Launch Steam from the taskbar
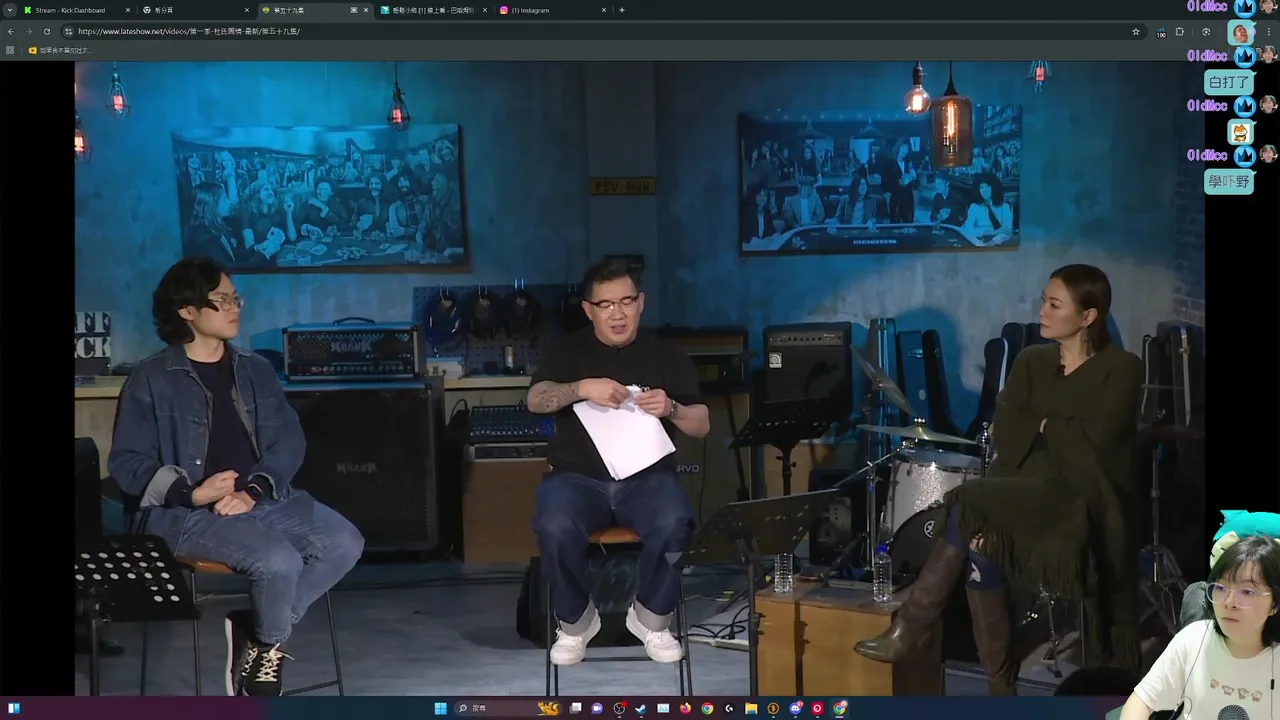 (641, 708)
